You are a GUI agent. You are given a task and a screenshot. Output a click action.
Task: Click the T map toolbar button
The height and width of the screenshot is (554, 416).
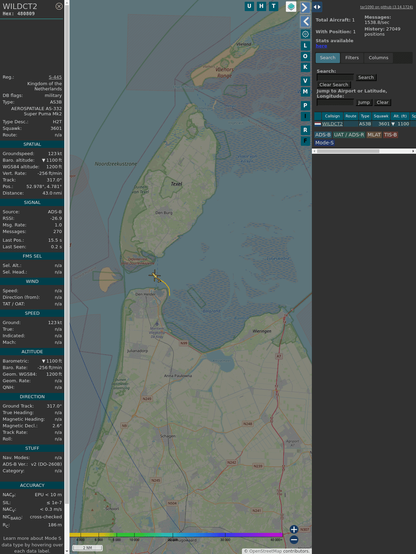[x=273, y=6]
